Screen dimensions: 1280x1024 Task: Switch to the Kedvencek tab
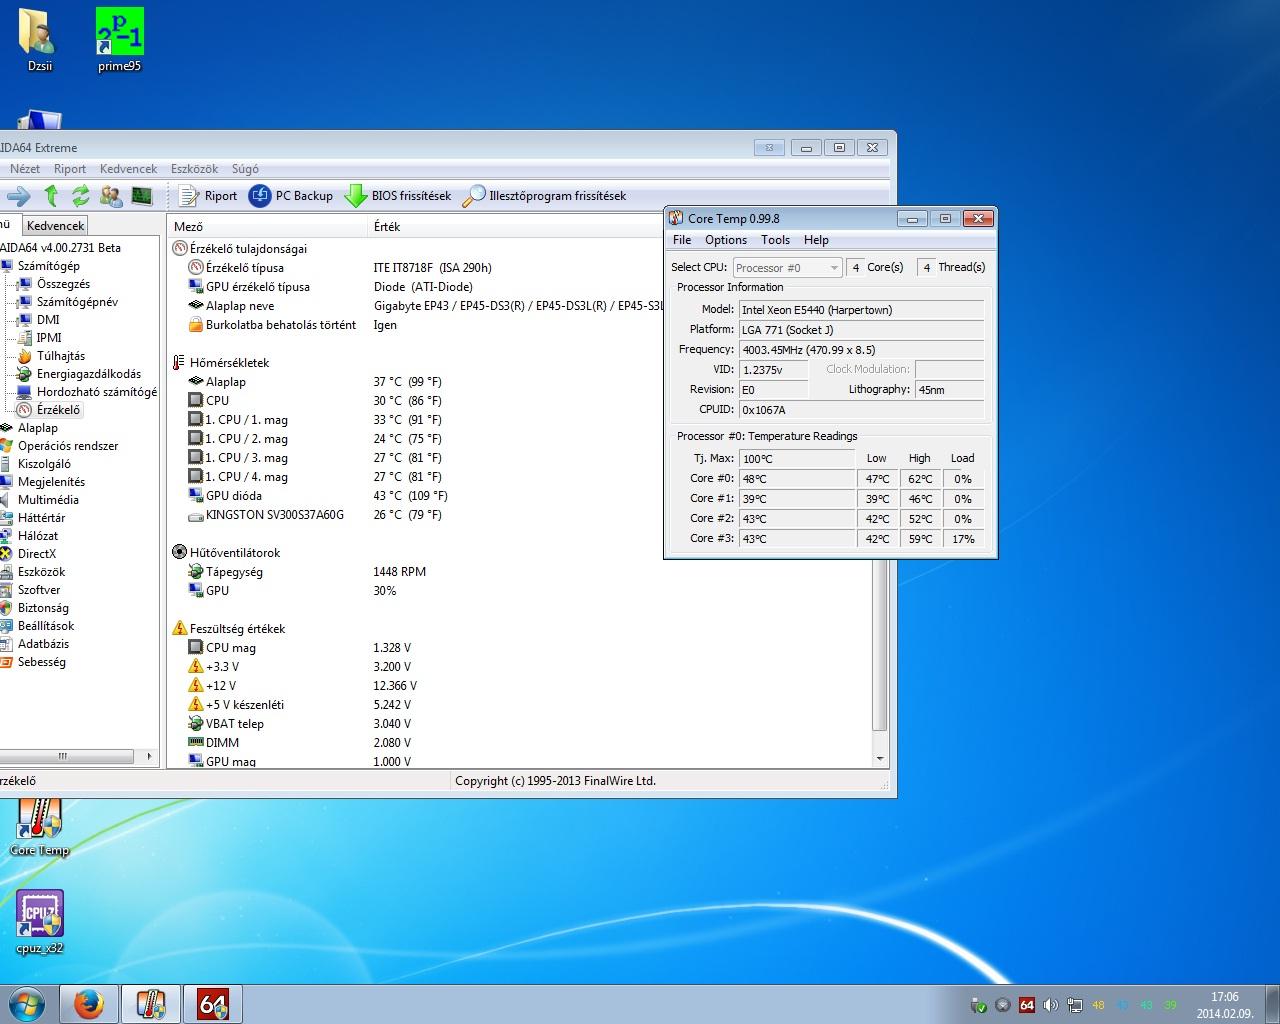coord(56,226)
